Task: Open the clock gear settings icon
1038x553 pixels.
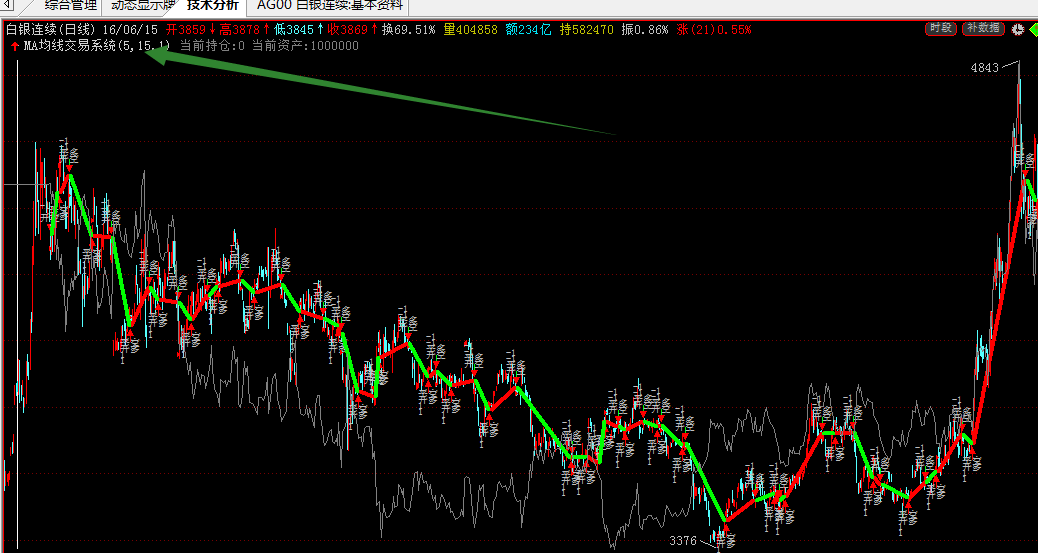Action: pos(1017,29)
